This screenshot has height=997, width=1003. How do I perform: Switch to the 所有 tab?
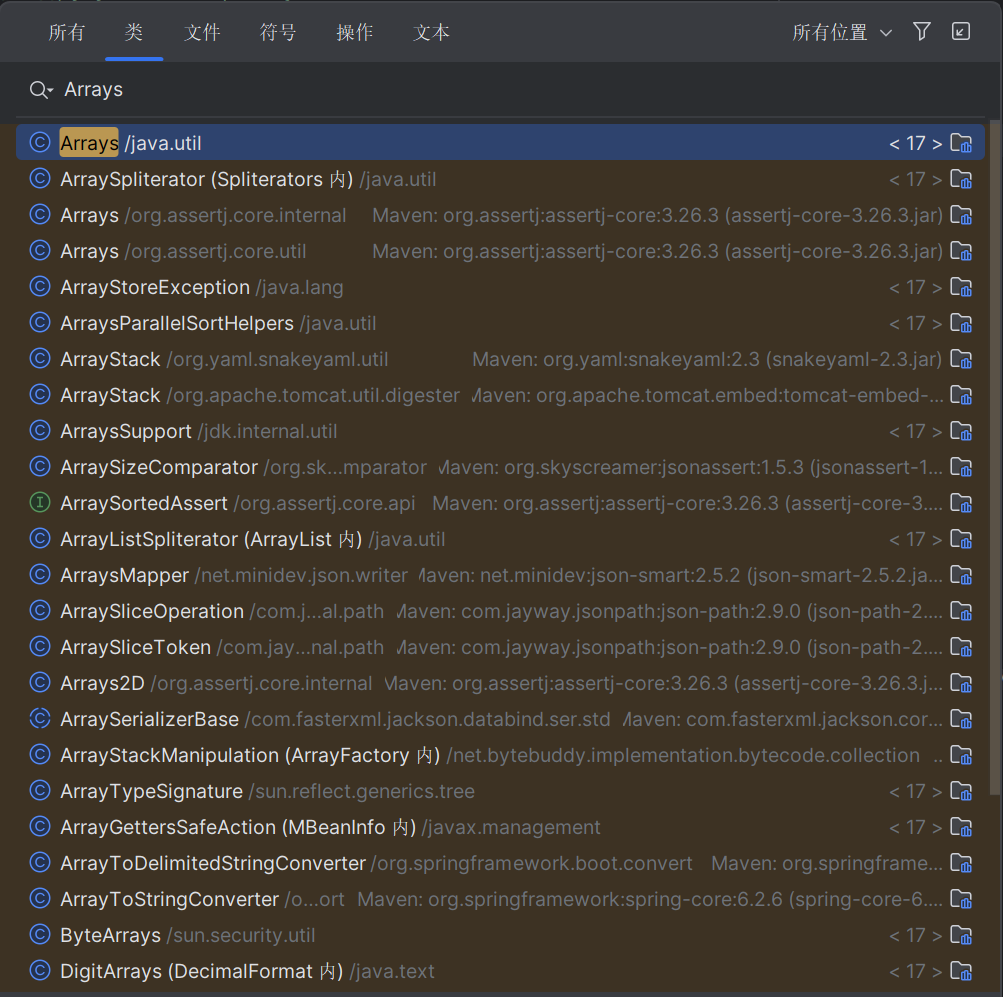[x=67, y=32]
